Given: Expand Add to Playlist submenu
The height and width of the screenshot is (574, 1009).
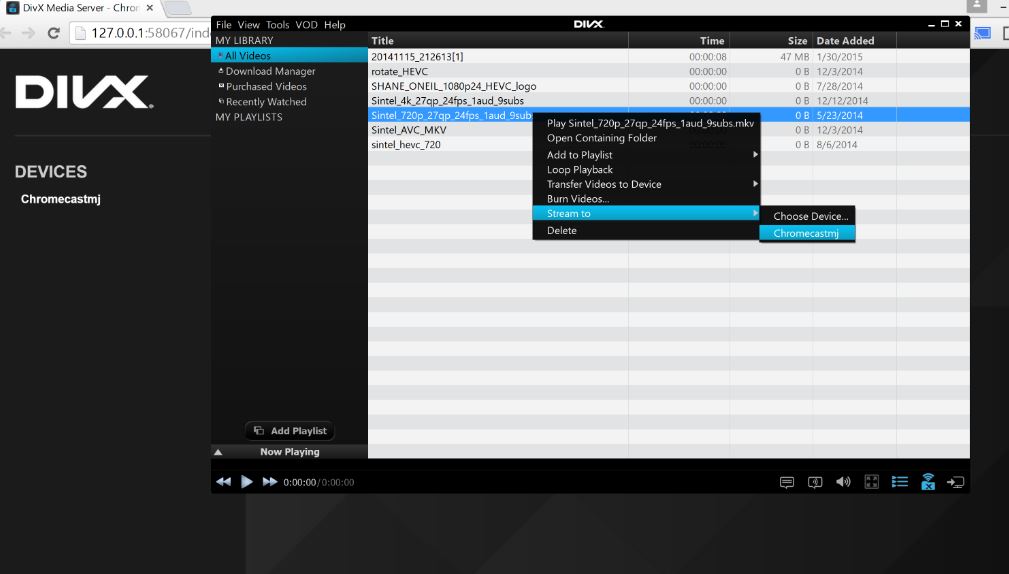Looking at the screenshot, I should 647,154.
